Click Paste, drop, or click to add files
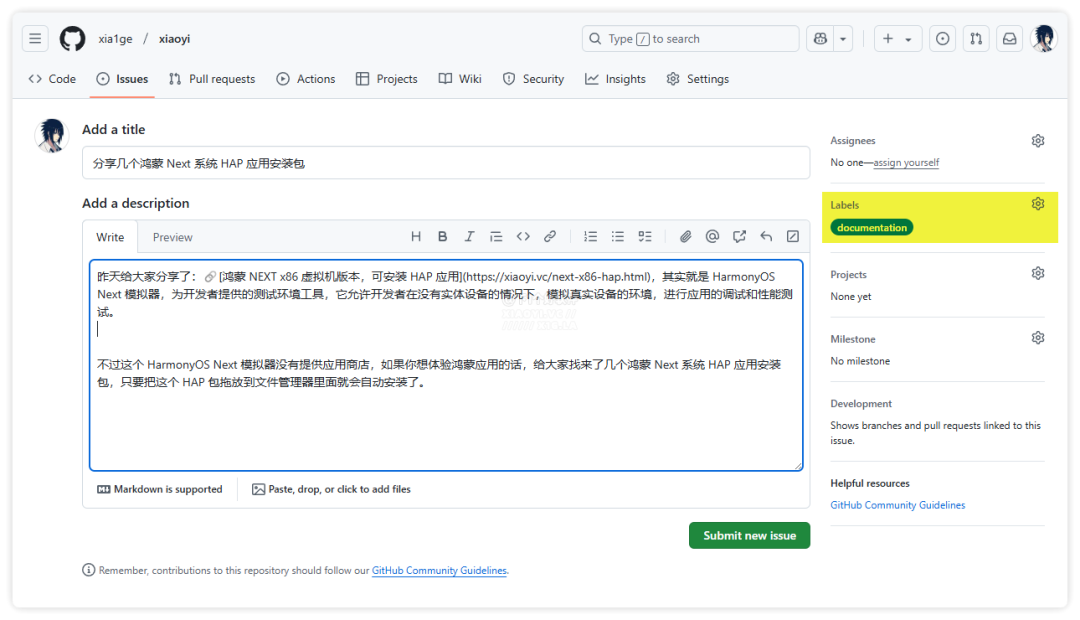 coord(331,489)
